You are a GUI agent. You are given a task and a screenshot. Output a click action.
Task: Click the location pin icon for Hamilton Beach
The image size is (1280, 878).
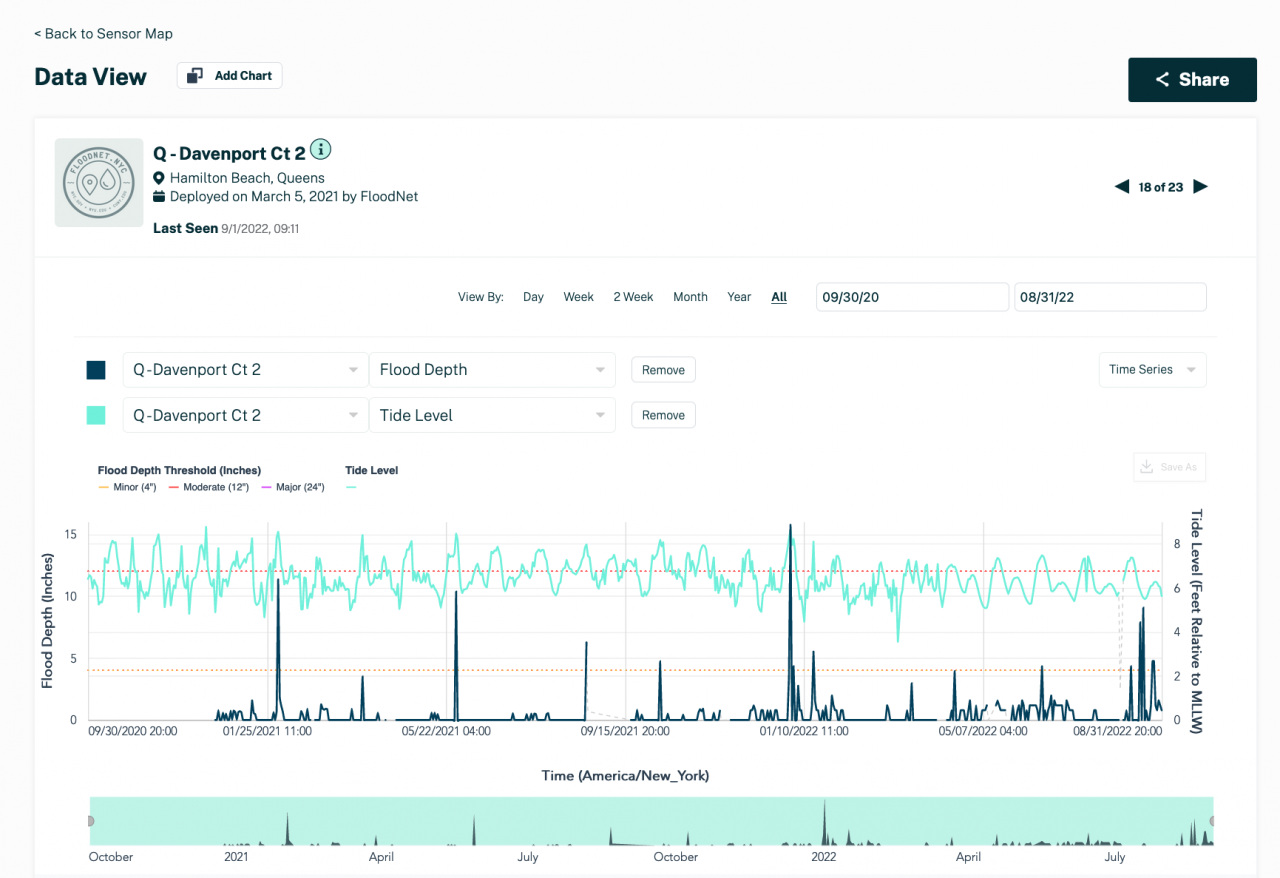[x=158, y=177]
